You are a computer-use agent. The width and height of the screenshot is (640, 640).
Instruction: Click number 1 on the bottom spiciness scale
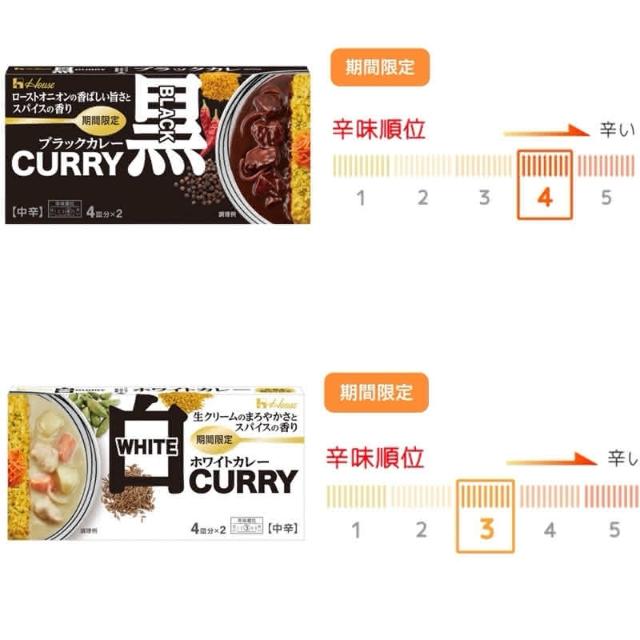click(x=356, y=530)
